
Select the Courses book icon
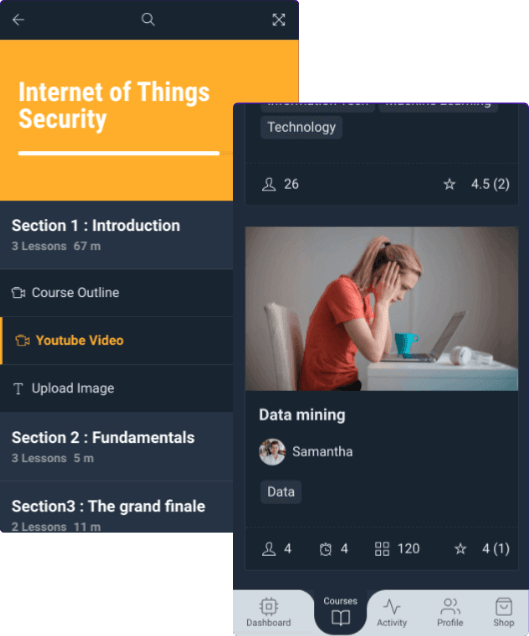tap(340, 618)
